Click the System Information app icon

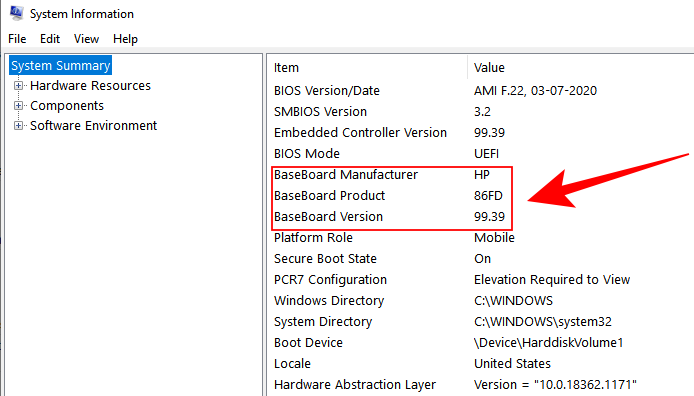(16, 13)
